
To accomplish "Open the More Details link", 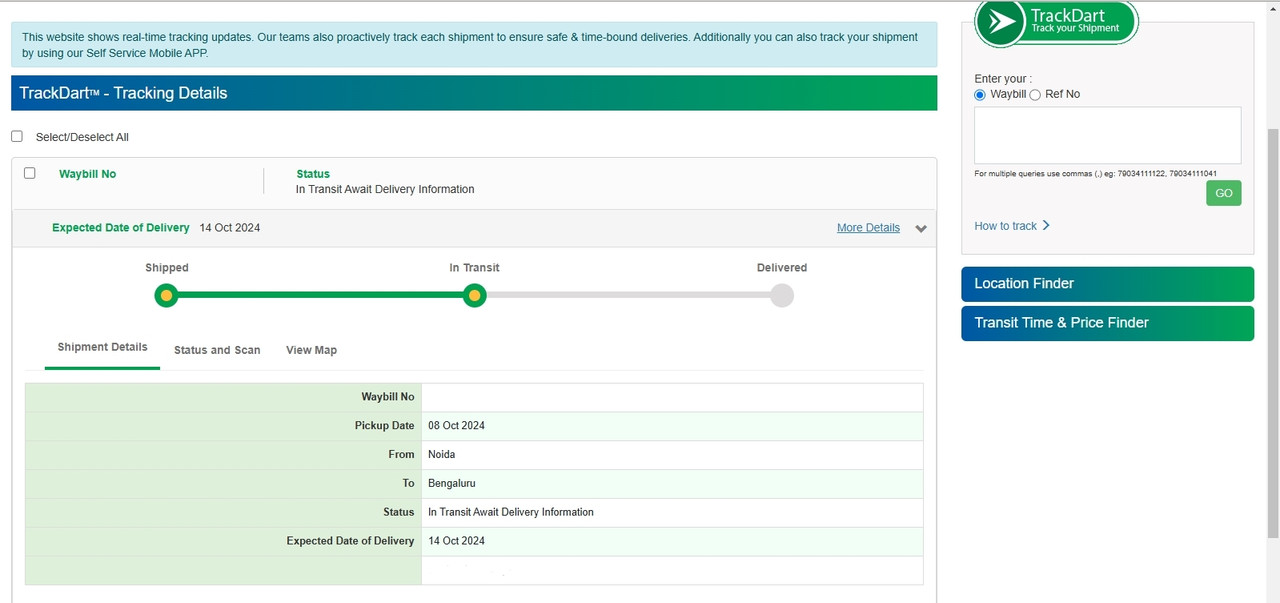I will pos(868,228).
